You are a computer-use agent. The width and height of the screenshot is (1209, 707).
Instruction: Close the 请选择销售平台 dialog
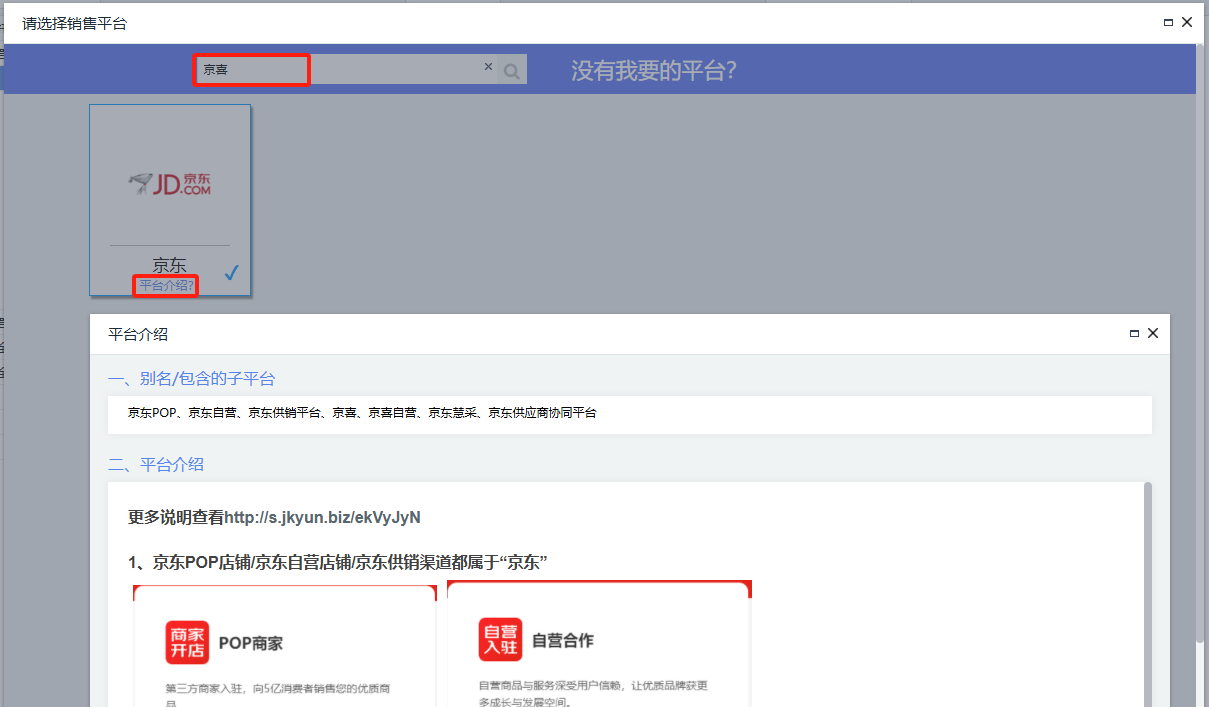pyautogui.click(x=1187, y=21)
